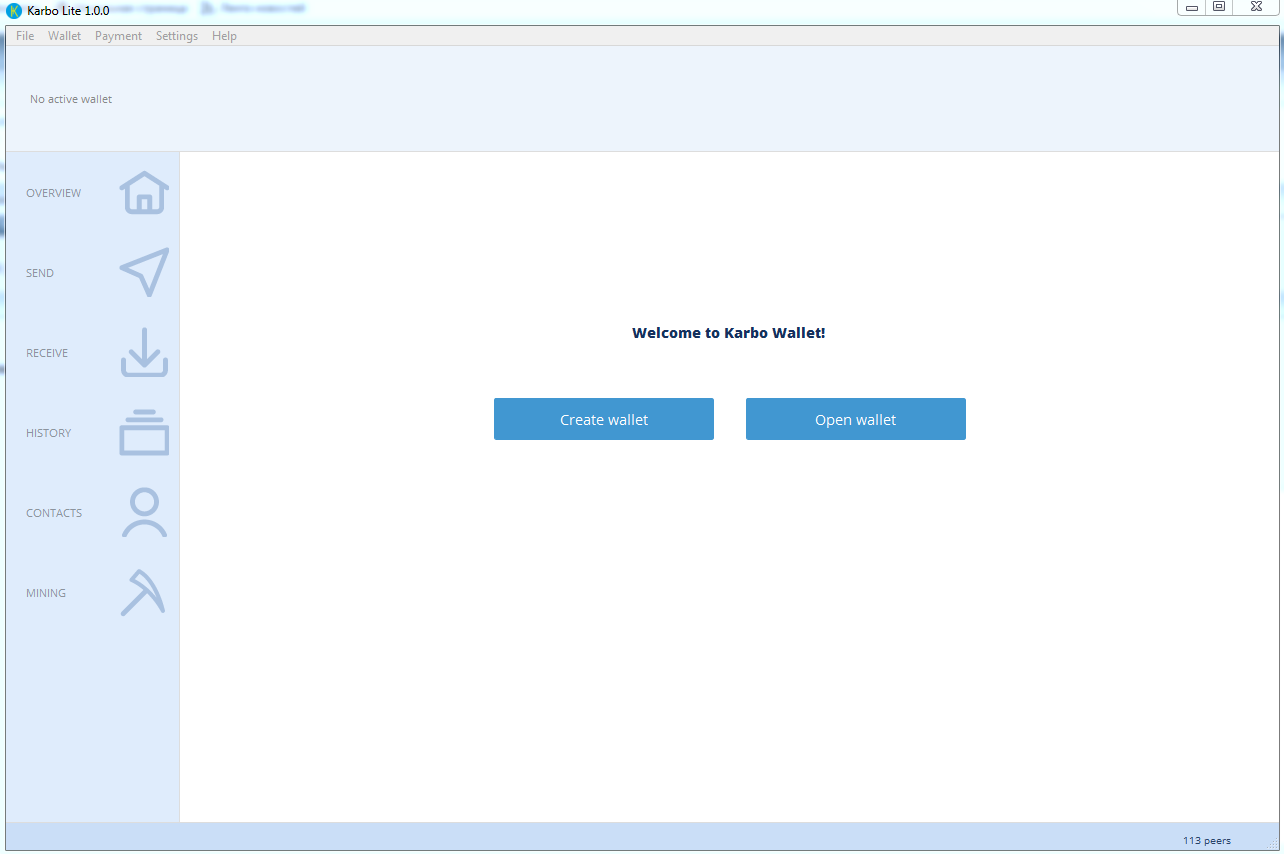The image size is (1284, 854).
Task: Select the HISTORY sidebar label
Action: pyautogui.click(x=49, y=433)
